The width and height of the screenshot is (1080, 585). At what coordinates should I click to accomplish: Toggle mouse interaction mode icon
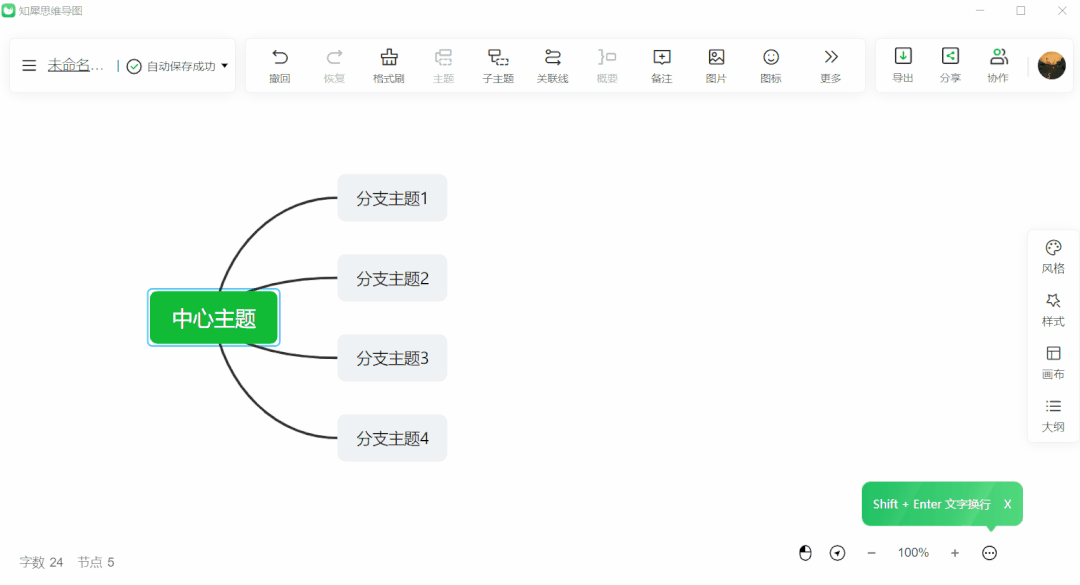point(805,553)
